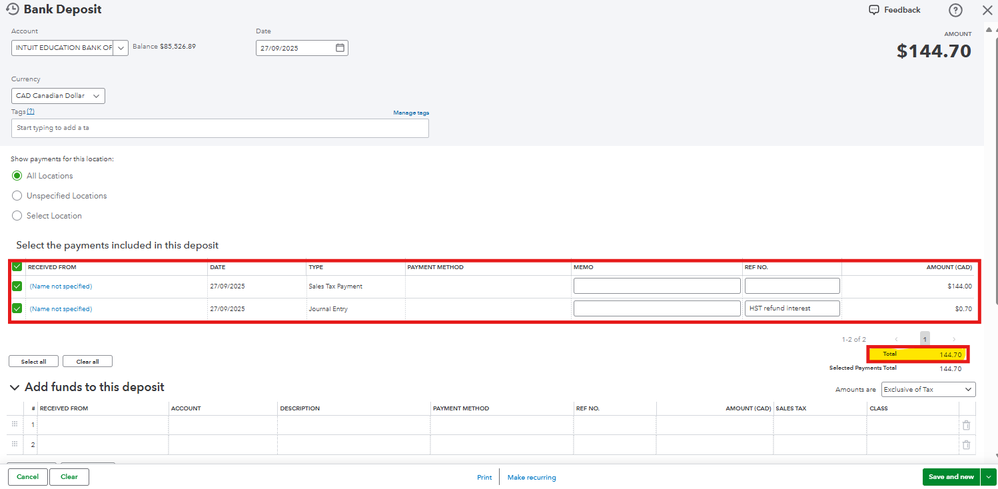Click the Account cell in line 2
Screen dimensions: 998x489
tap(223, 445)
